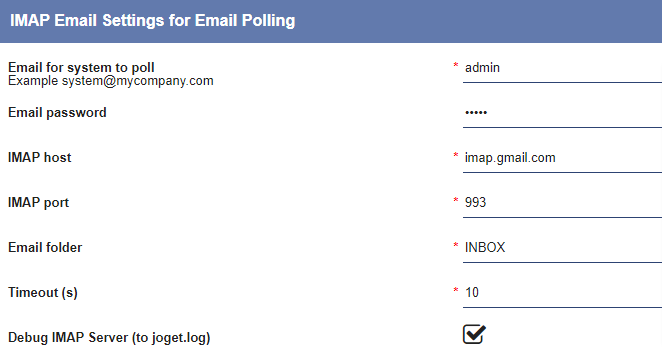Click the Debug IMAP Server label text

(x=109, y=338)
